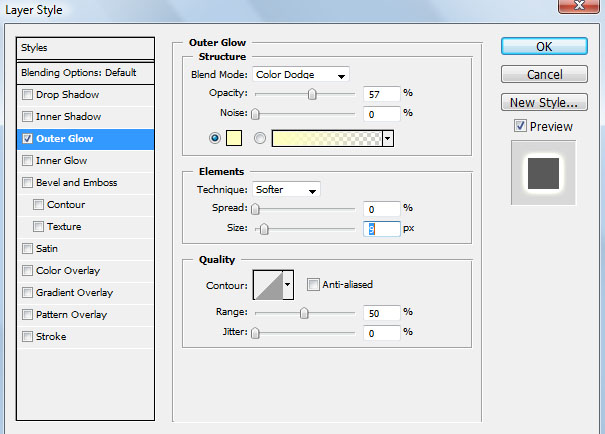This screenshot has width=605, height=434.
Task: Select the Styles list header
Action: click(x=85, y=48)
